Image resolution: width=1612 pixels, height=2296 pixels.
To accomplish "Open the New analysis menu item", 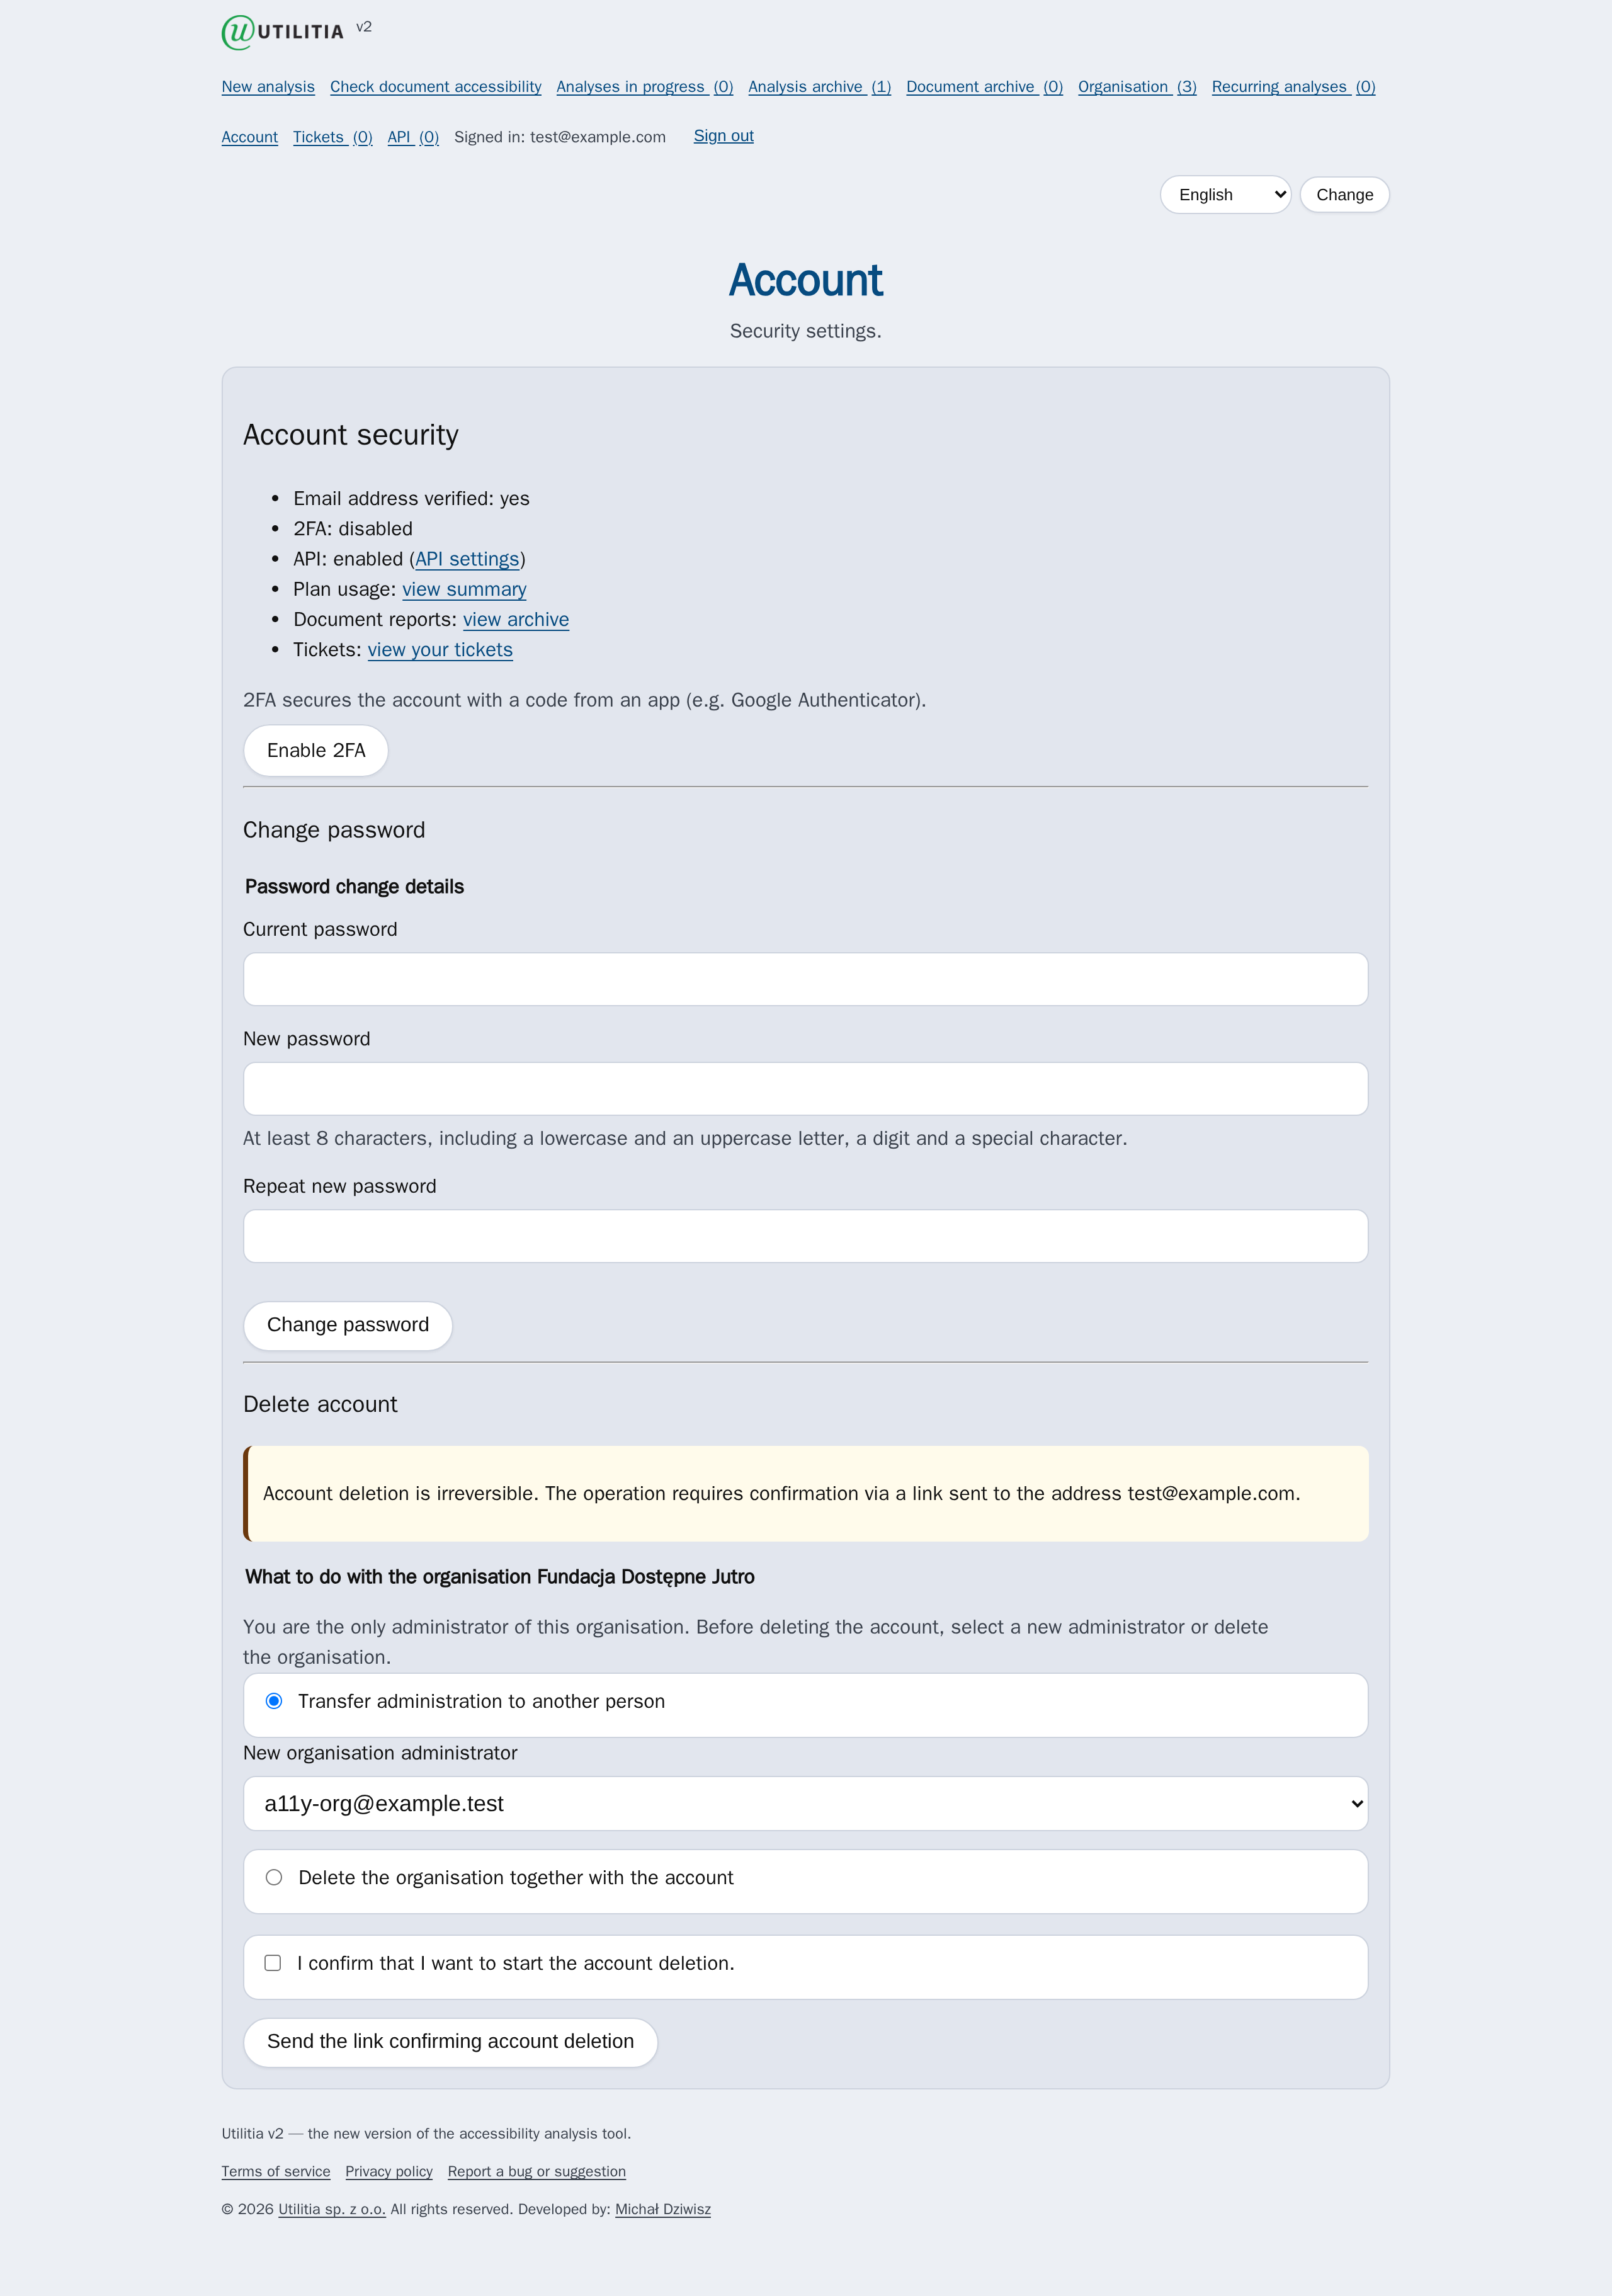I will (268, 87).
